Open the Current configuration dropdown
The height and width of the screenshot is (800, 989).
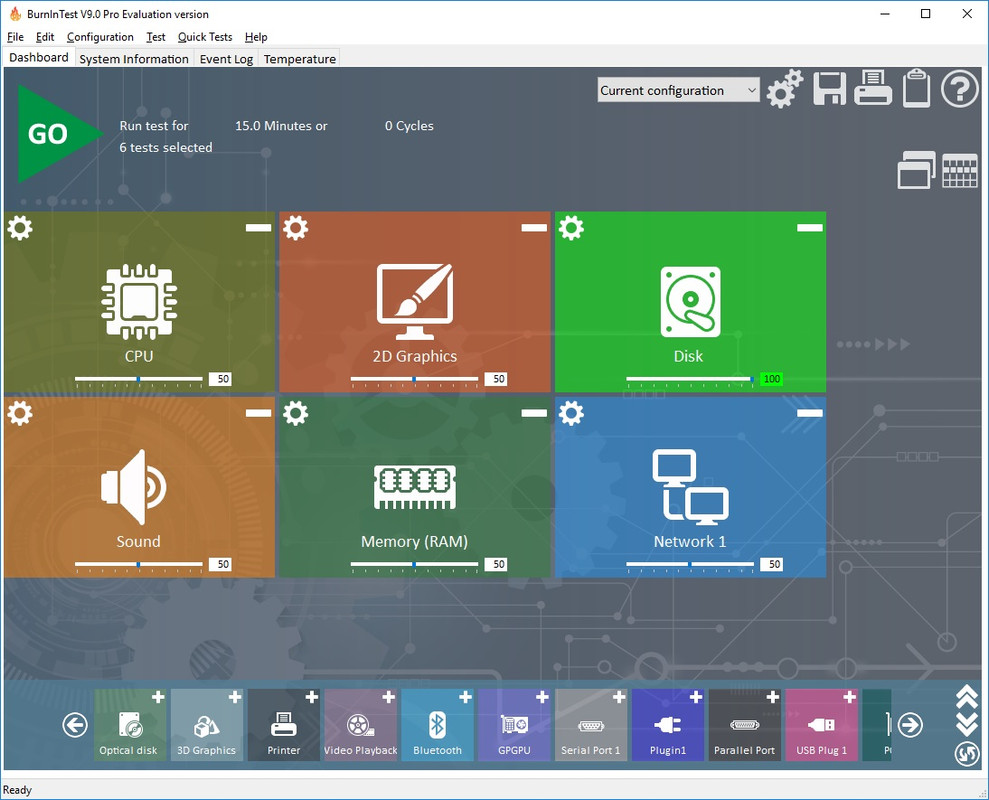click(679, 90)
